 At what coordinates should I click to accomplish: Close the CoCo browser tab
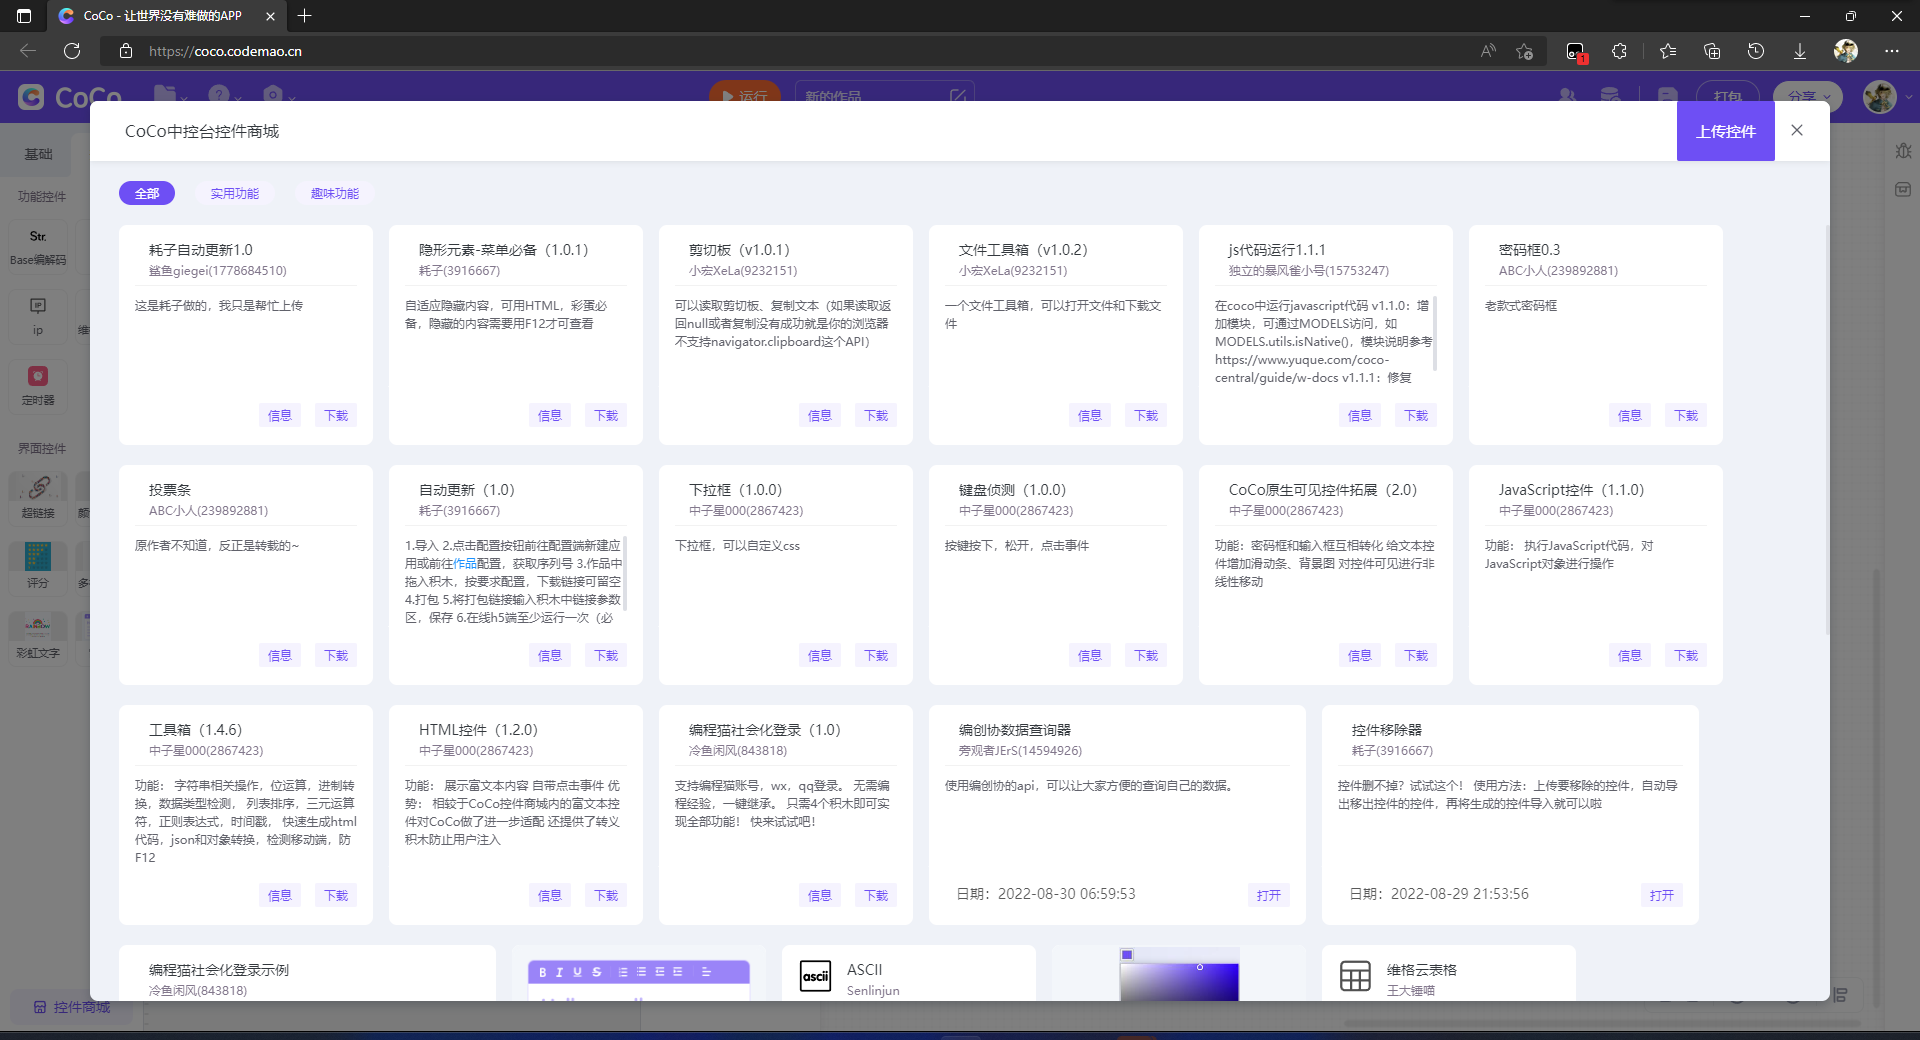[x=270, y=16]
